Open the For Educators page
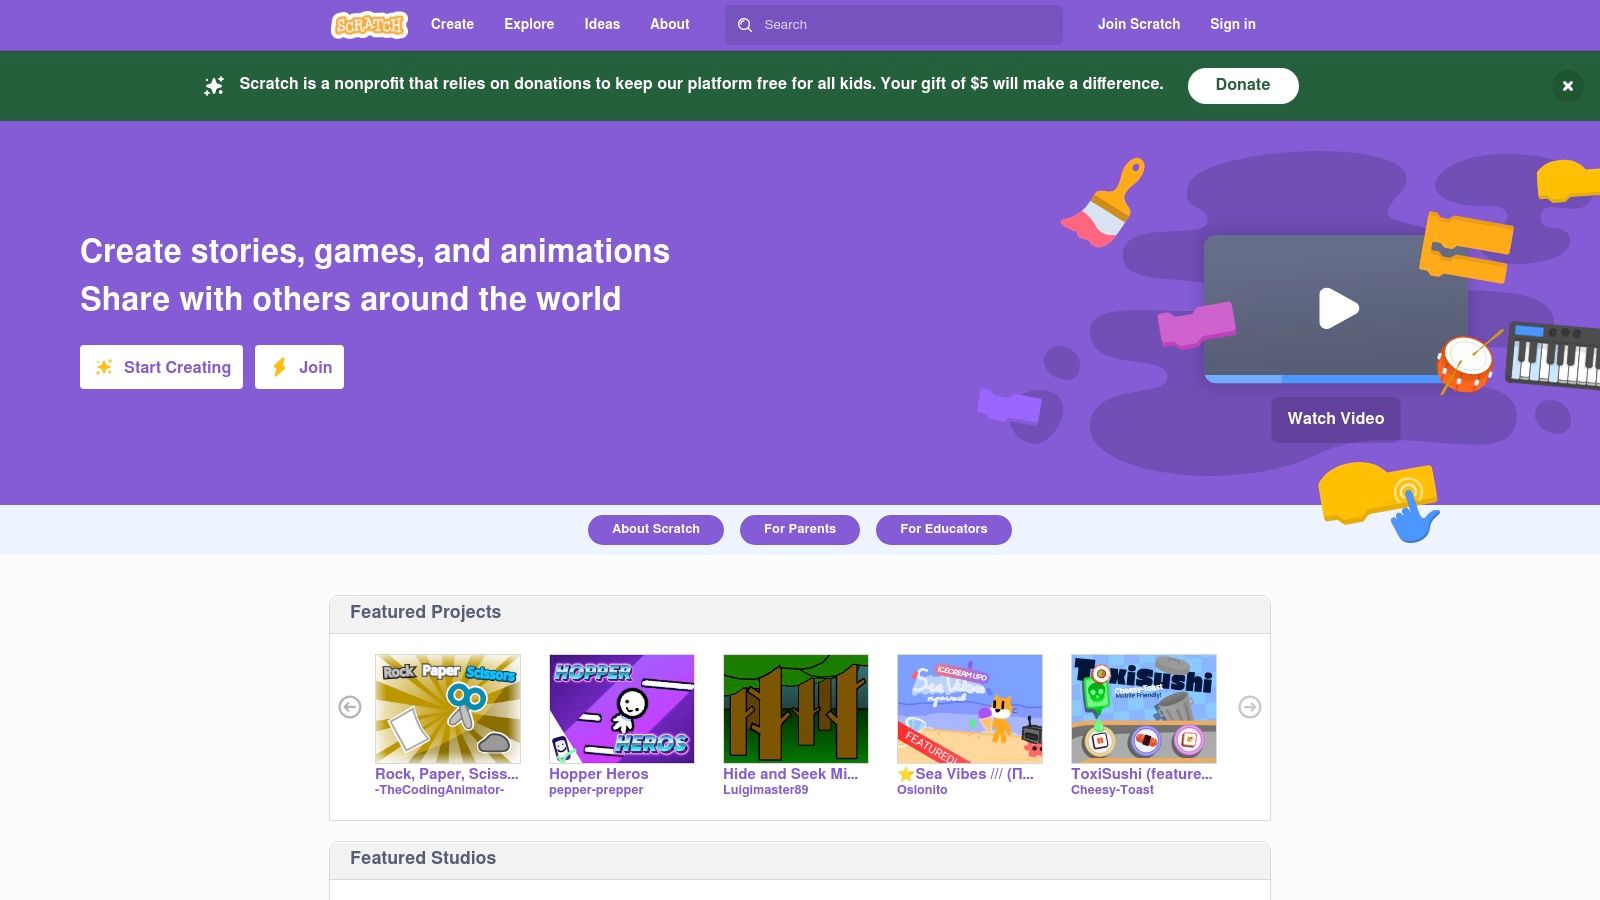 tap(944, 529)
